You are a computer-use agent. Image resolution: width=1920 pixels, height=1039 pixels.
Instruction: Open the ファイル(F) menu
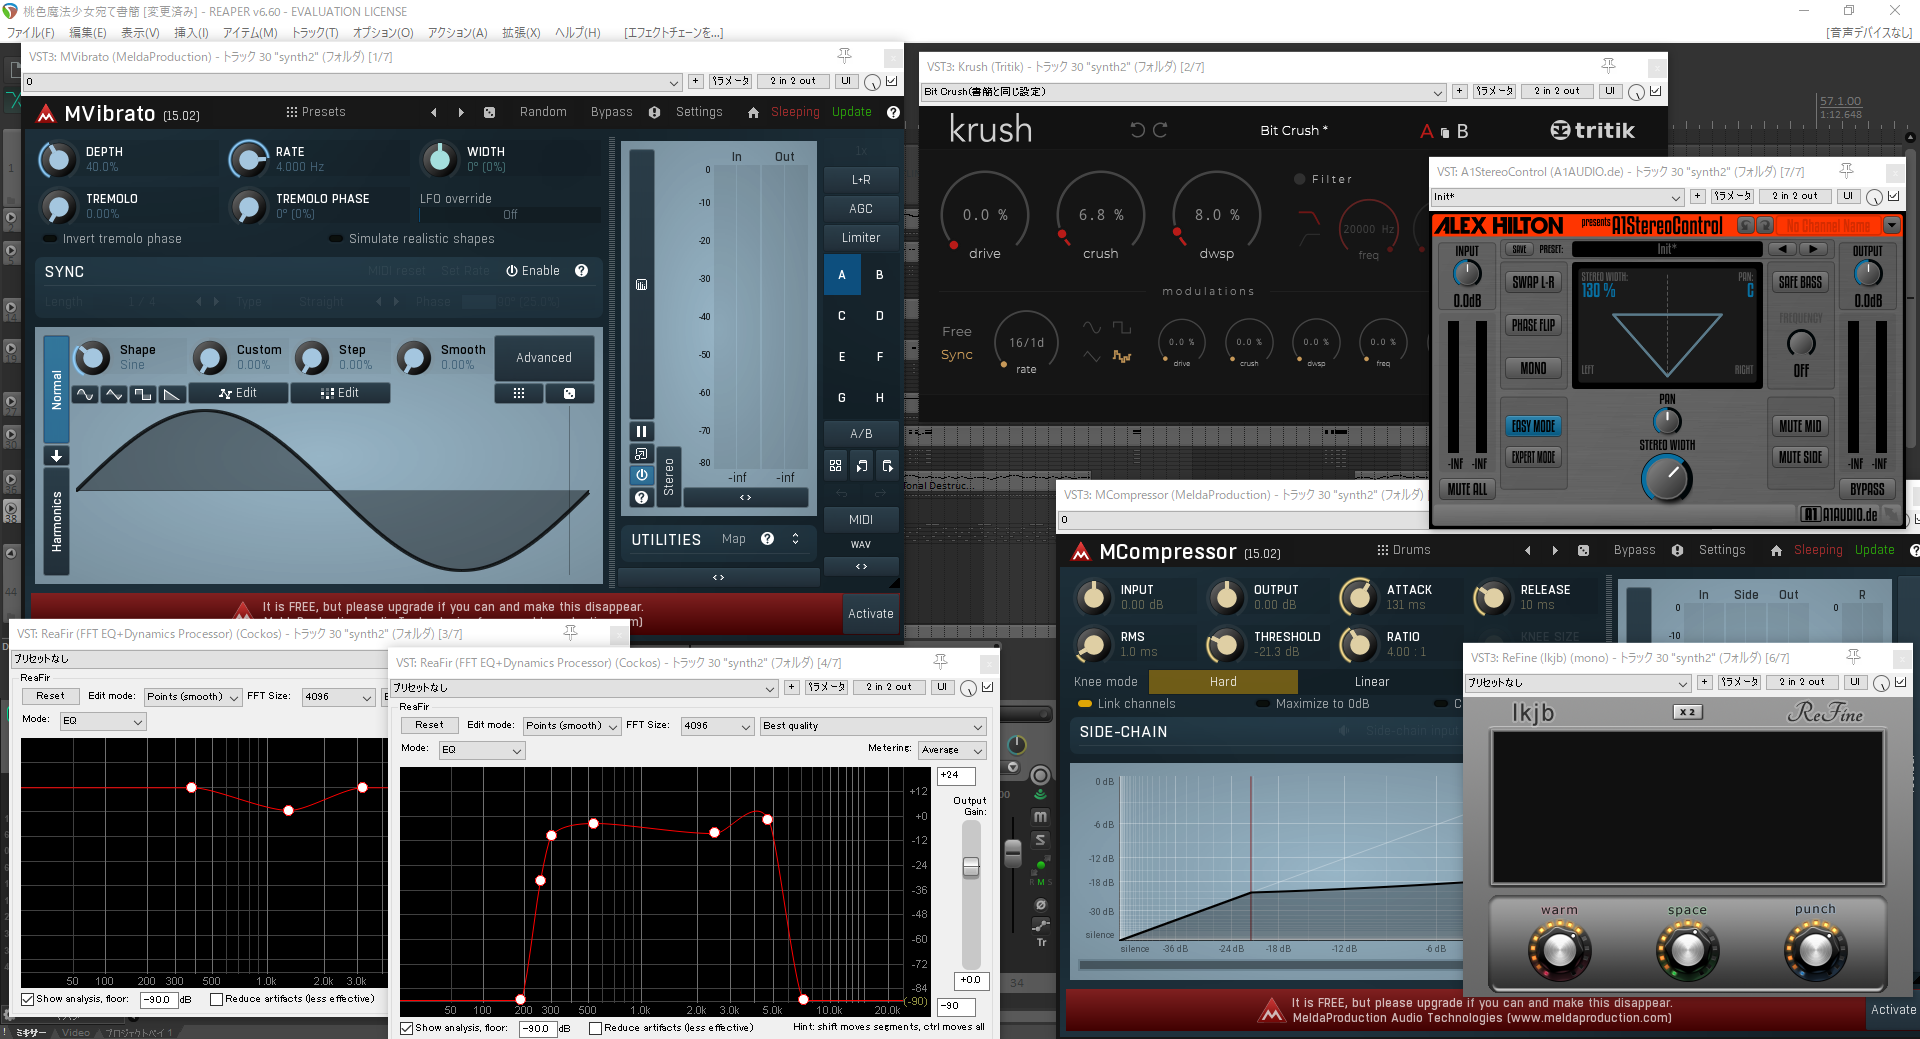coord(31,33)
